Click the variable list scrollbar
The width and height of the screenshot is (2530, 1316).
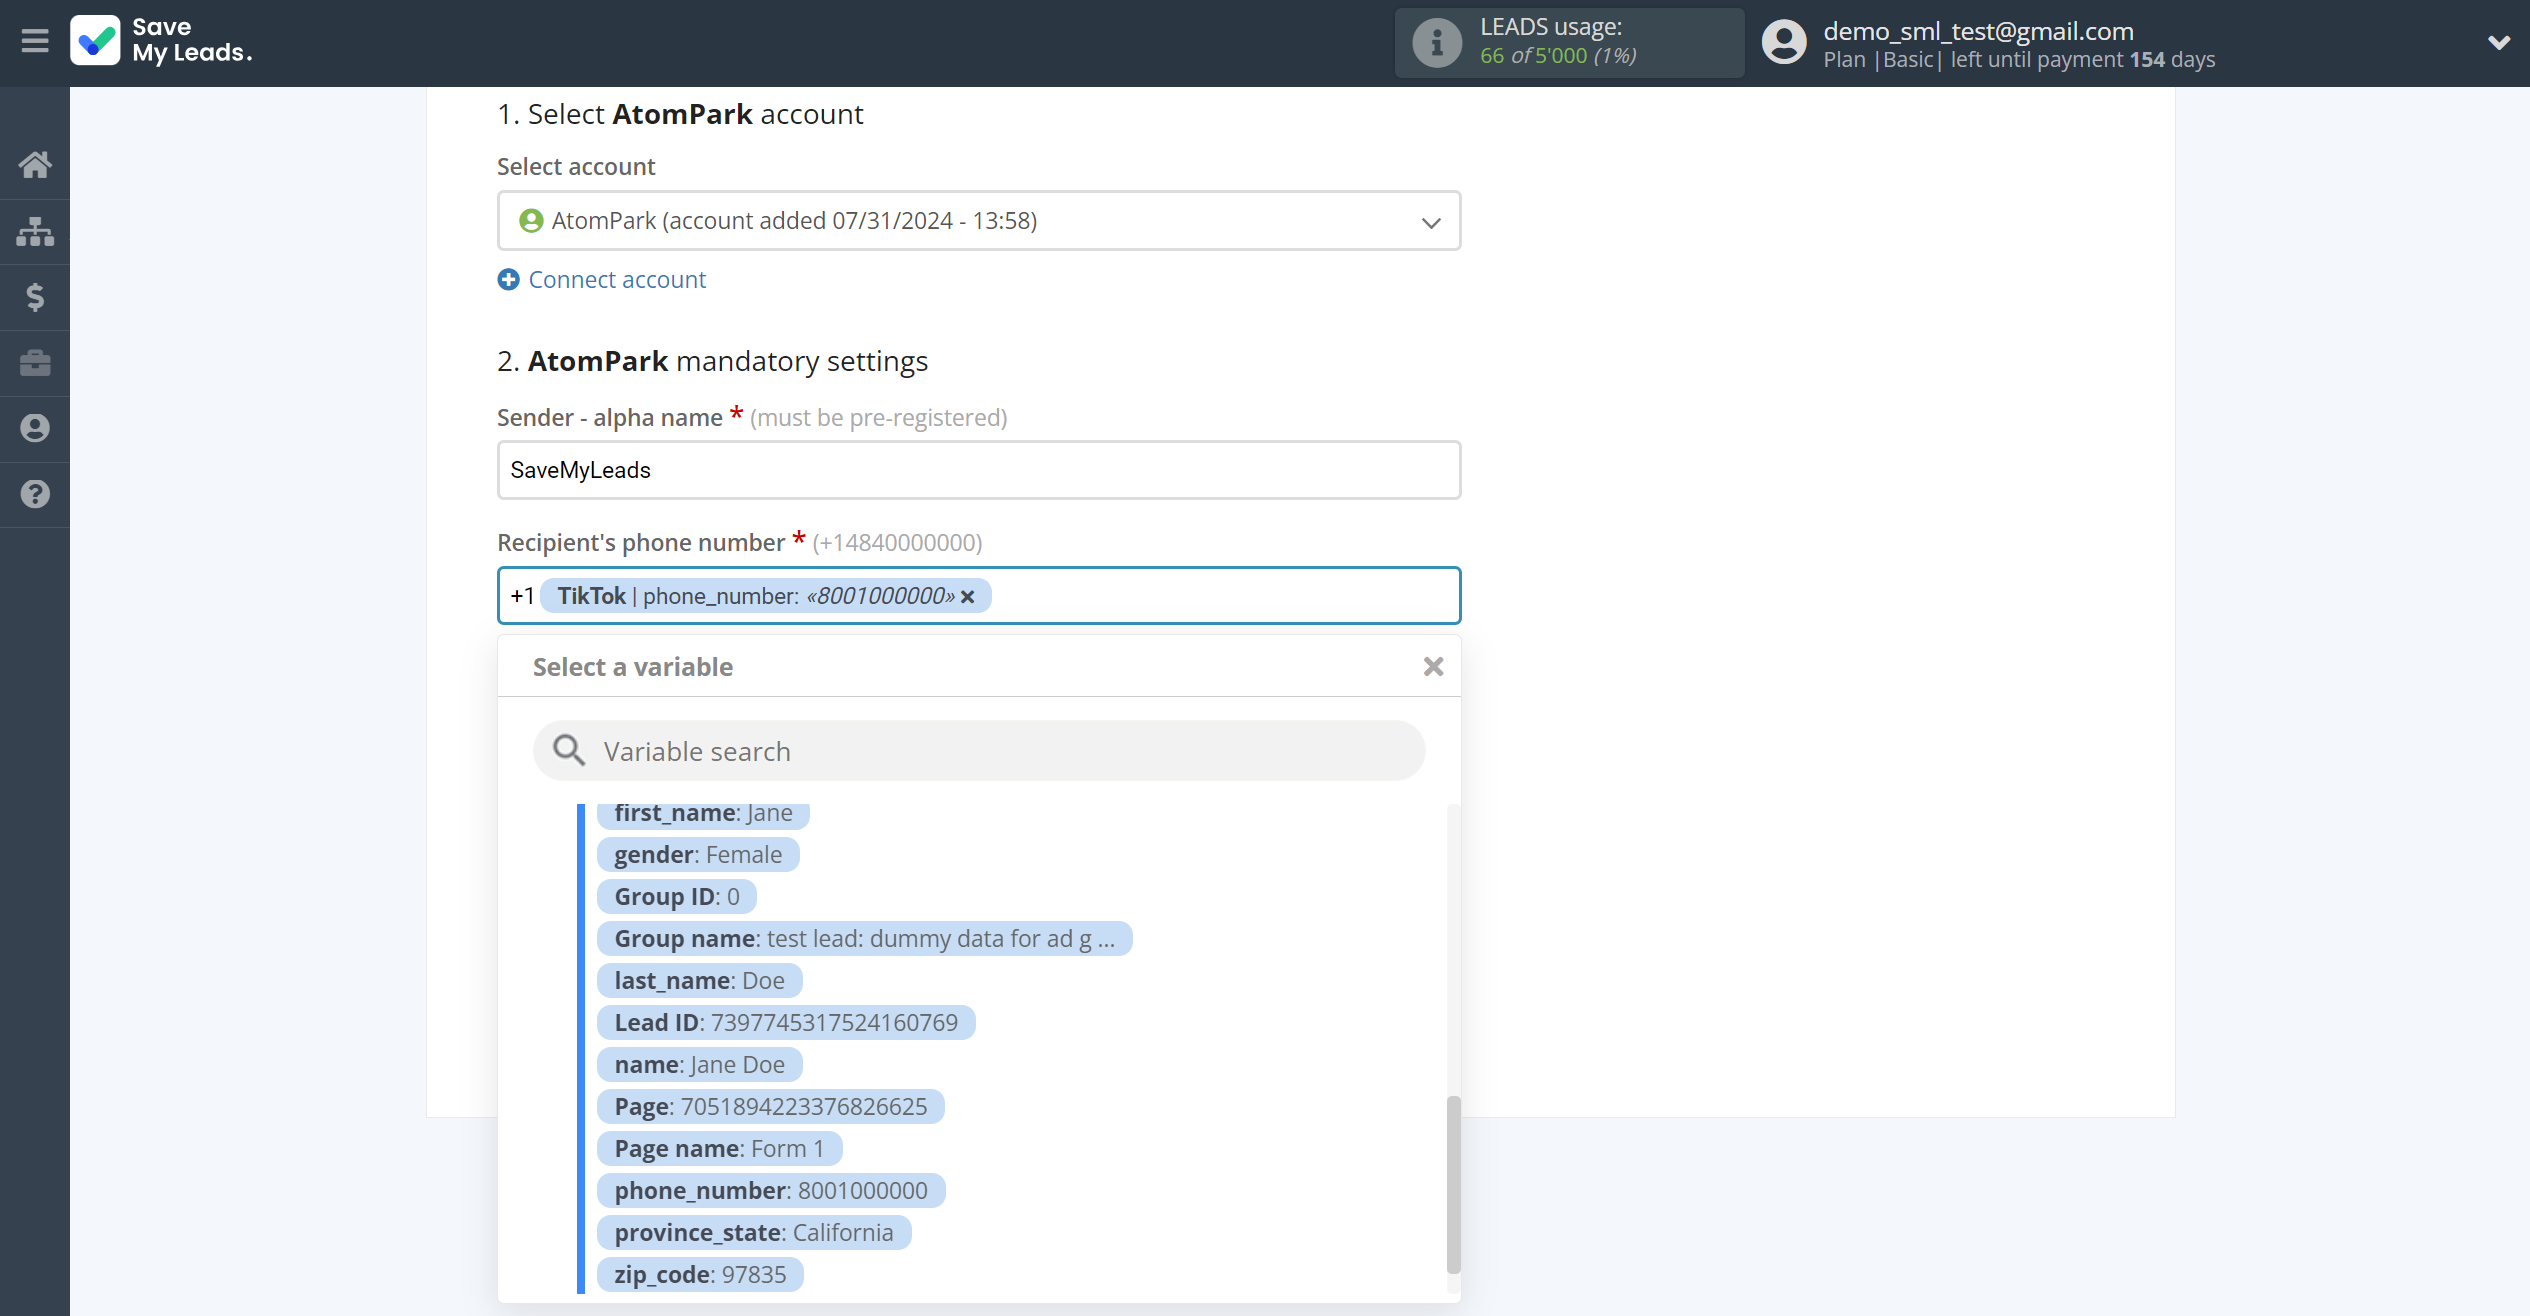tap(1453, 1184)
